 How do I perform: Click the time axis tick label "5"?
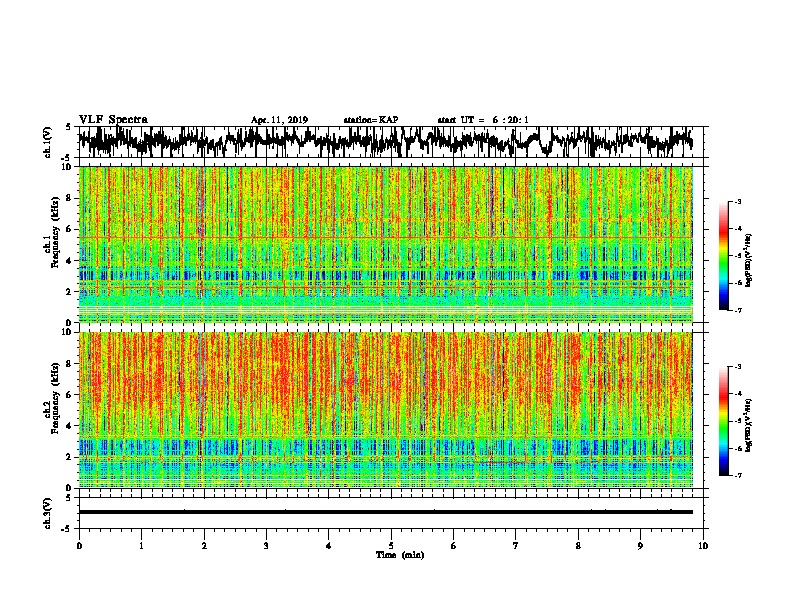coord(391,546)
